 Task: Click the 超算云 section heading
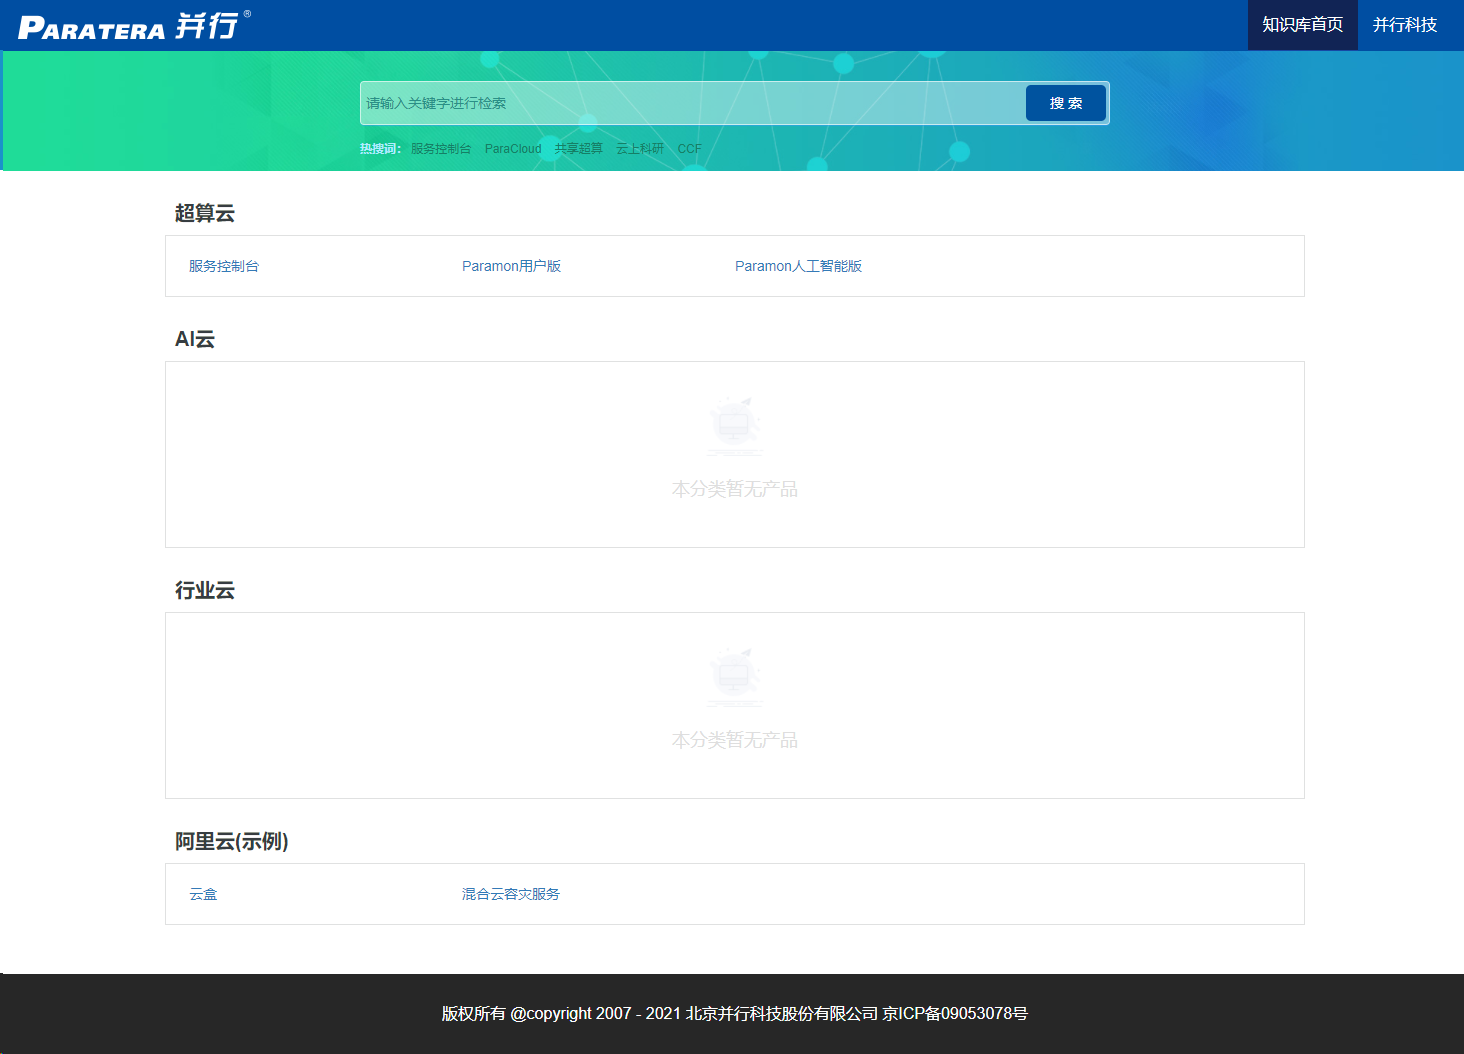coord(205,213)
